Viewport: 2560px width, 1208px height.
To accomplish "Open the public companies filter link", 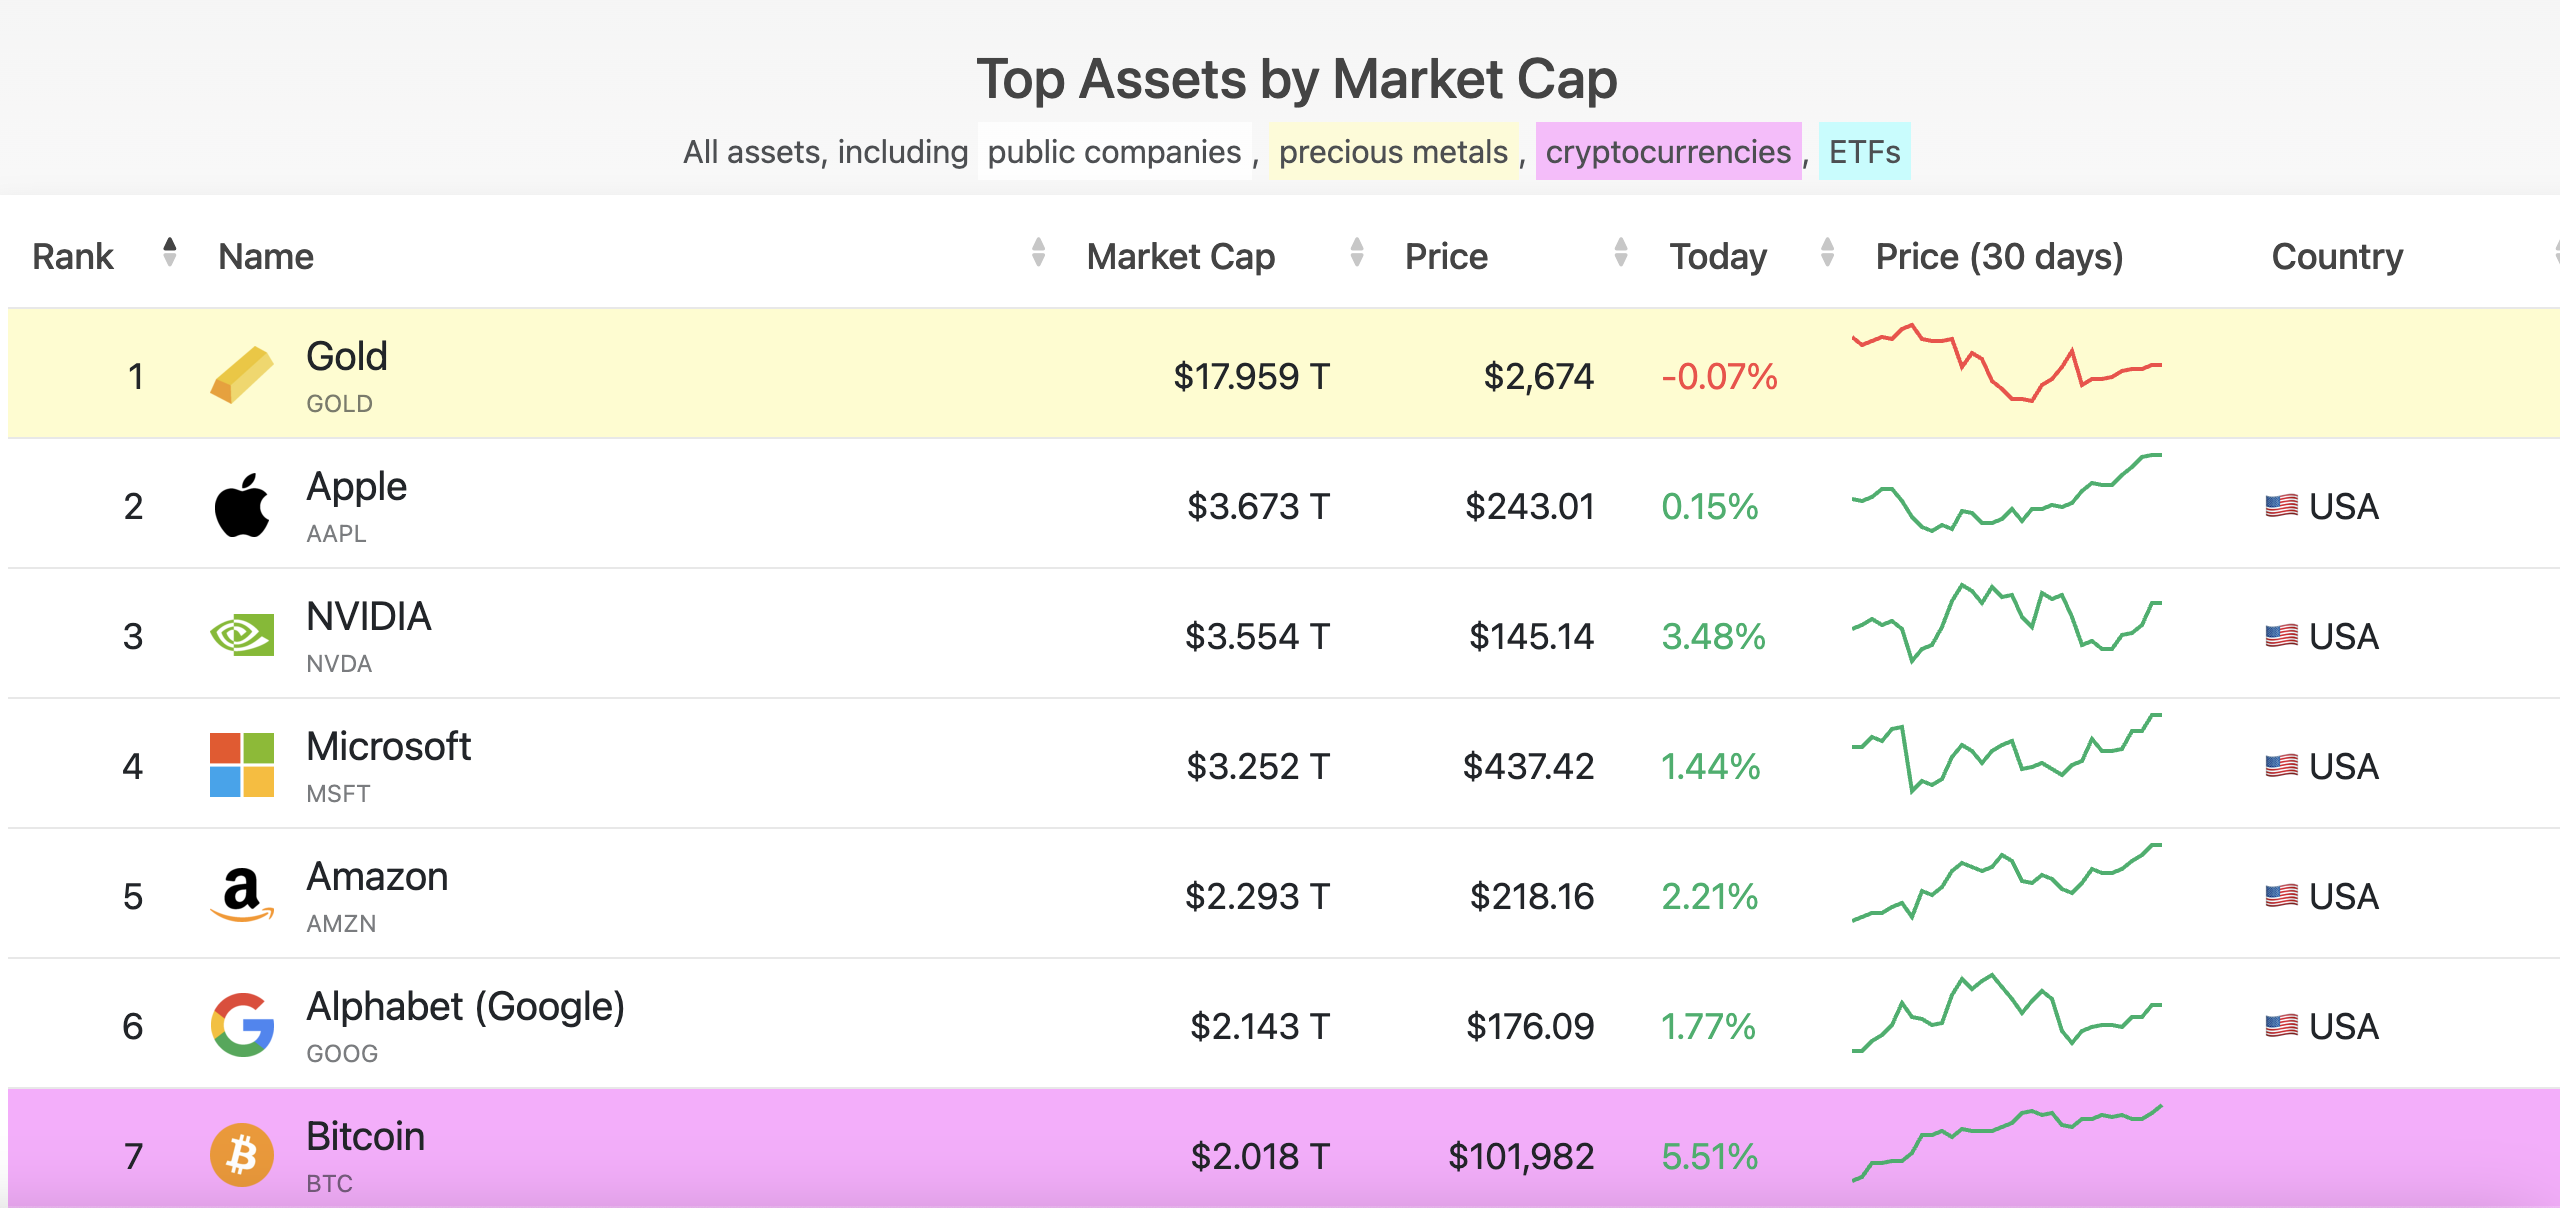I will point(1114,152).
